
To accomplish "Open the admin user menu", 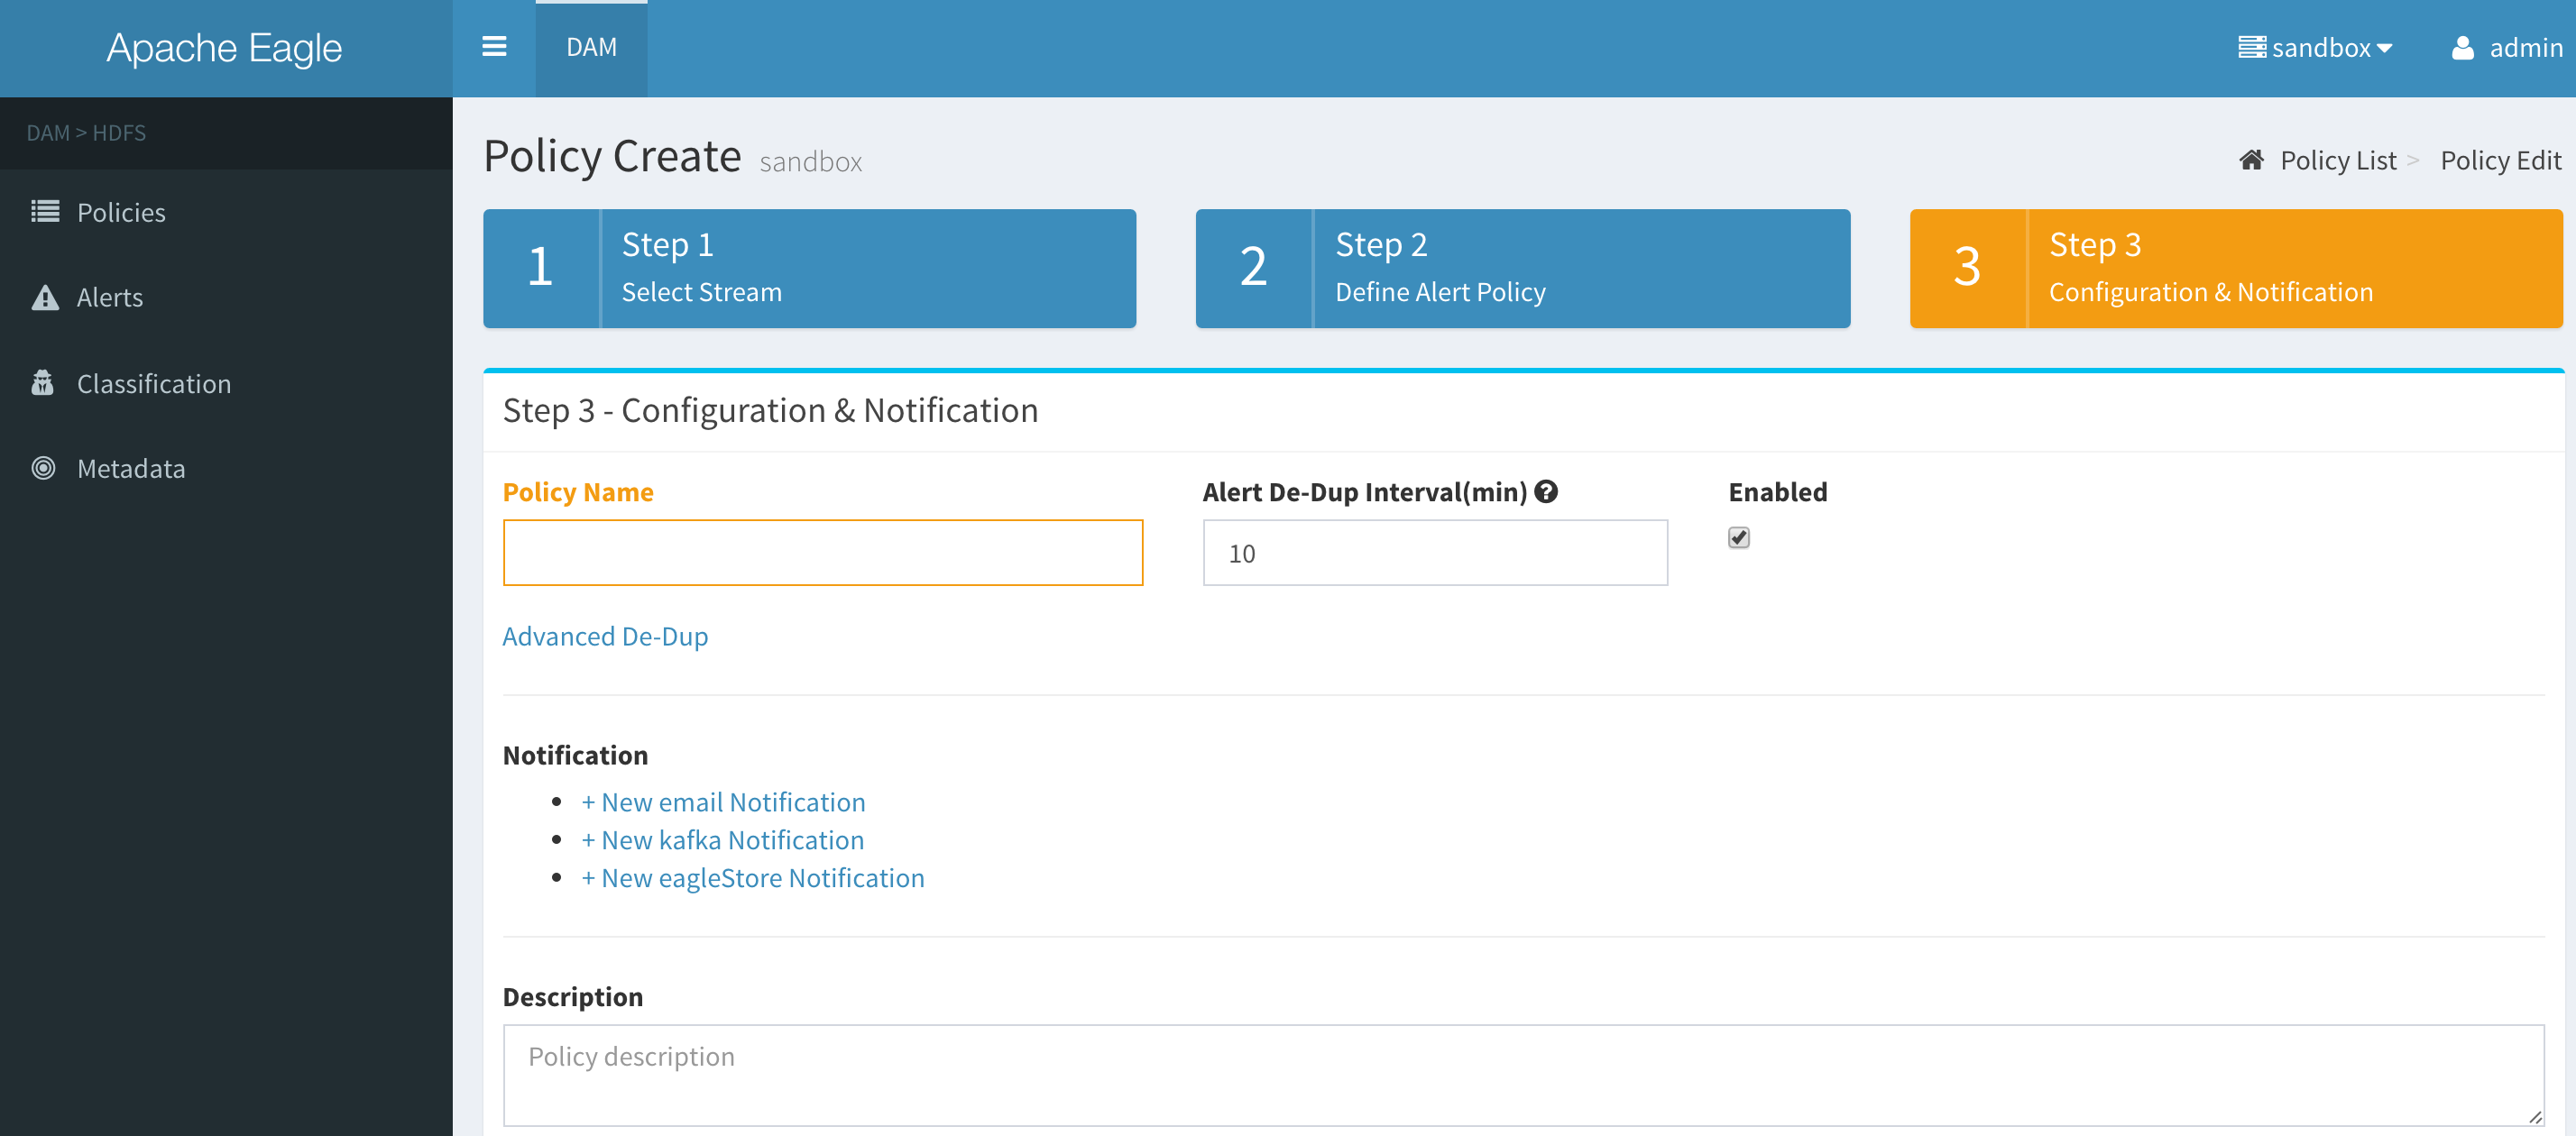I will click(x=2524, y=48).
